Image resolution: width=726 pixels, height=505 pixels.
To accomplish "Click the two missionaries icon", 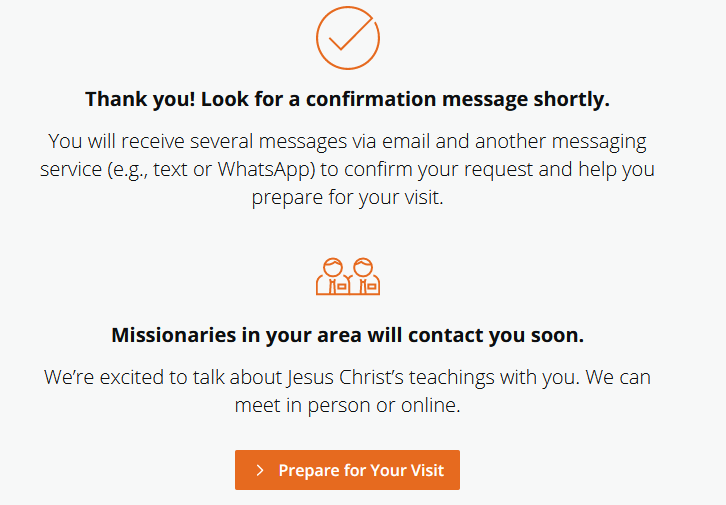I will point(348,276).
